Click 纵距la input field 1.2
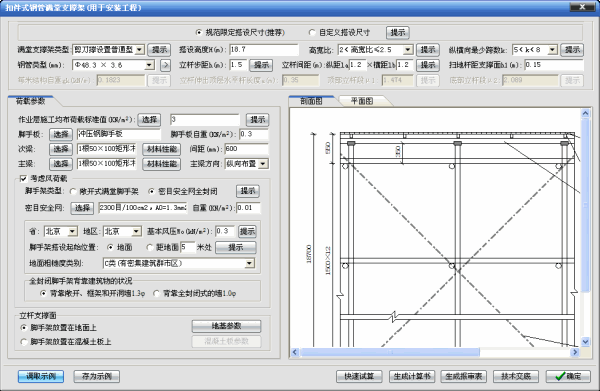The image size is (600, 391). 357,65
